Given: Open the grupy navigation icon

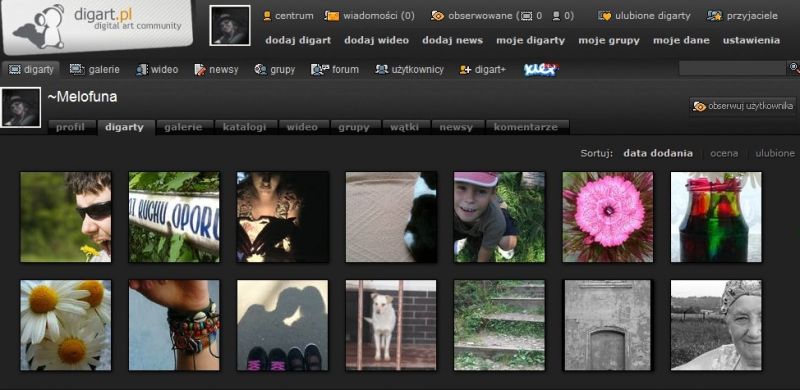Looking at the screenshot, I should tap(260, 69).
